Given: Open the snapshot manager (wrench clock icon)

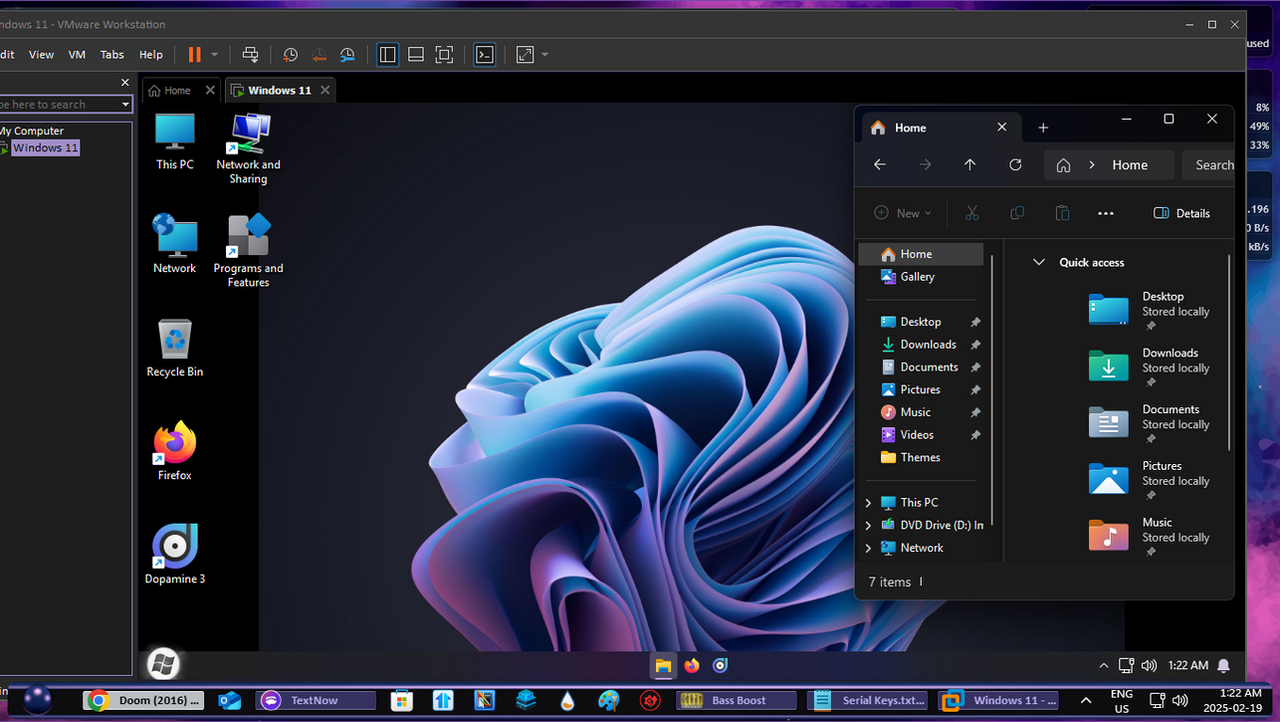Looking at the screenshot, I should (347, 55).
